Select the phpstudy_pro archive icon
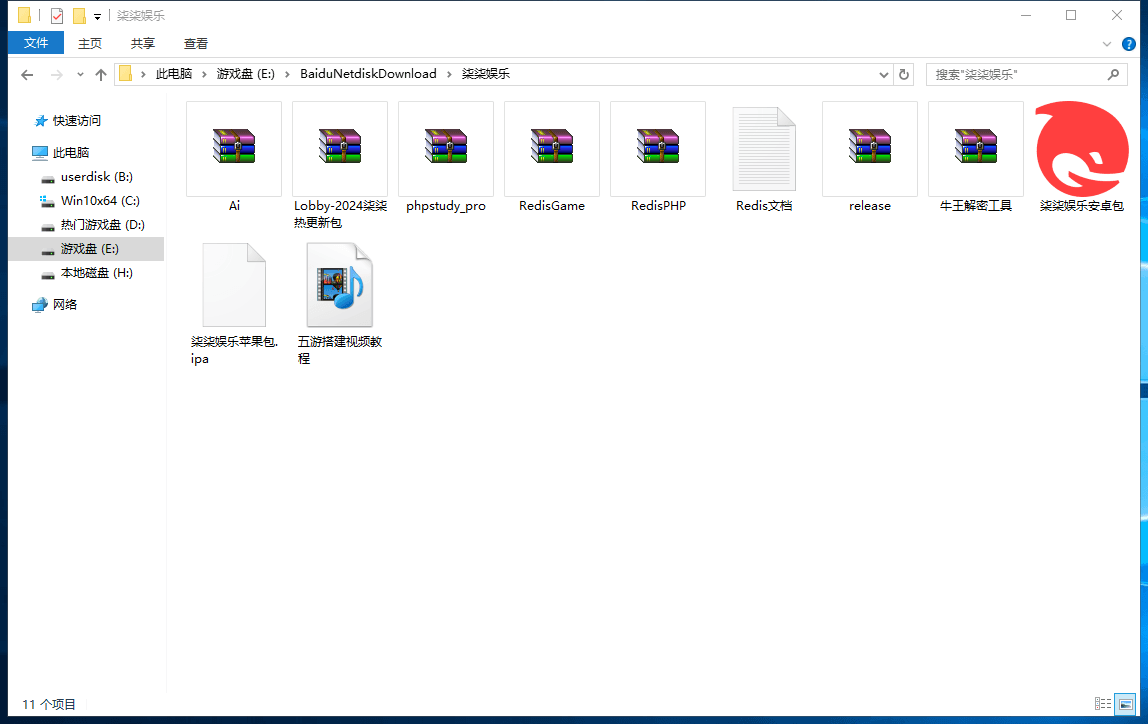 point(445,148)
